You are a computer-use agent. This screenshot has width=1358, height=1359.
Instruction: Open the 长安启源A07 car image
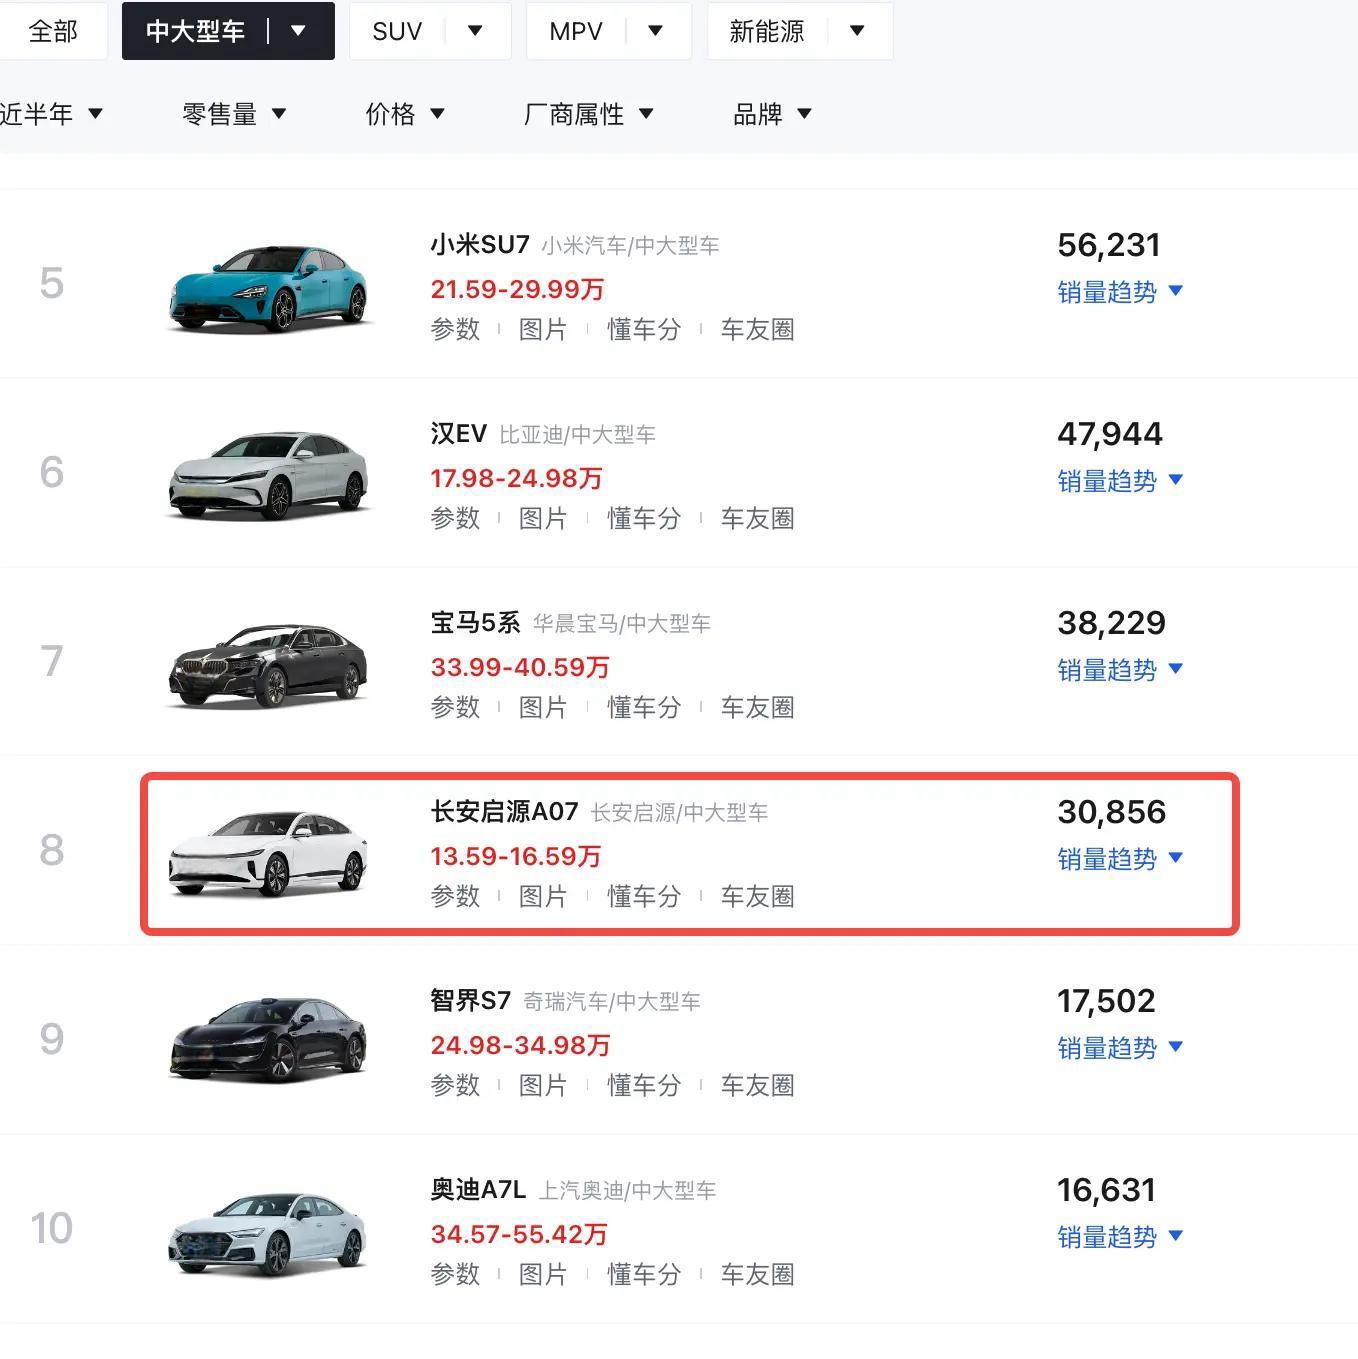(x=268, y=852)
